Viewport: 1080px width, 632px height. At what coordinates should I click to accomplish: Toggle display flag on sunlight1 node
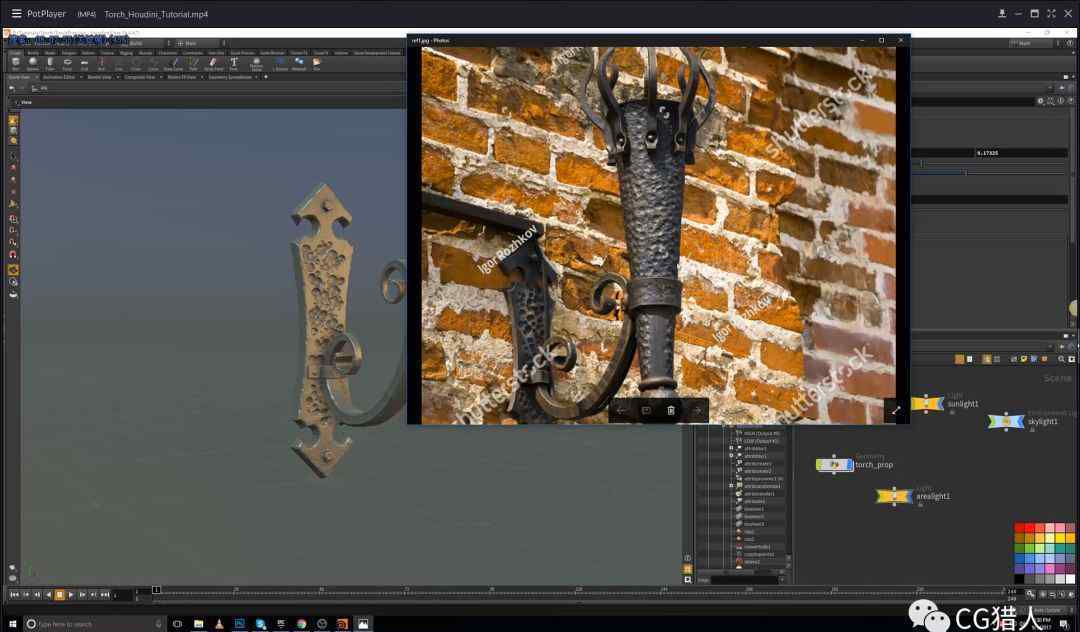(940, 403)
